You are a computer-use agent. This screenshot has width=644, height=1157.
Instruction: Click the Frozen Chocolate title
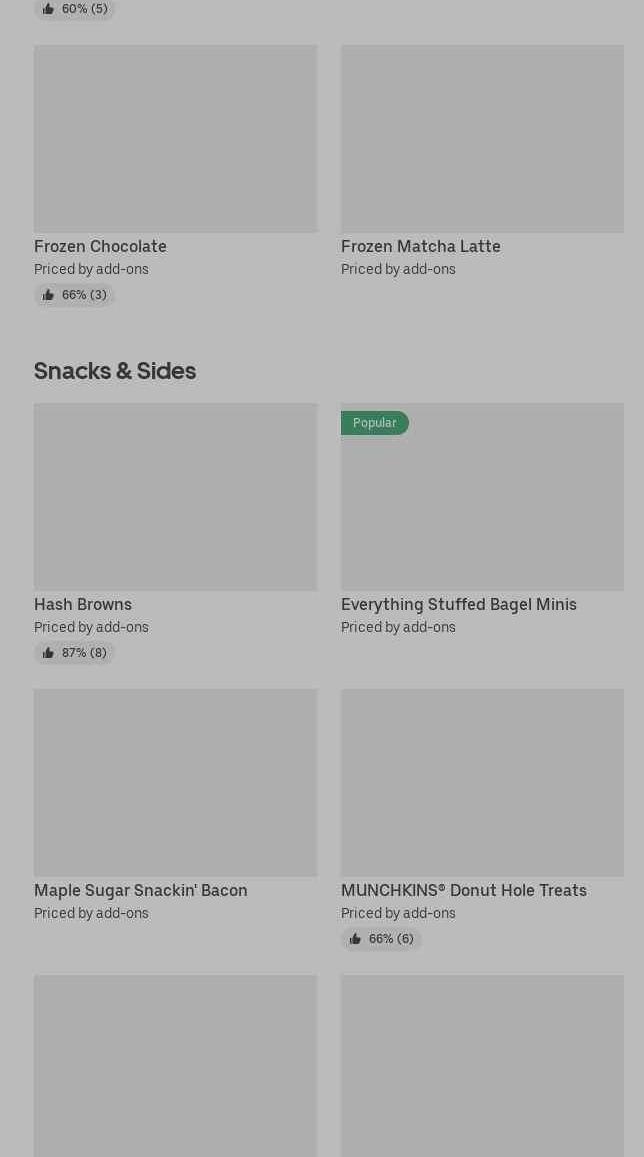100,246
